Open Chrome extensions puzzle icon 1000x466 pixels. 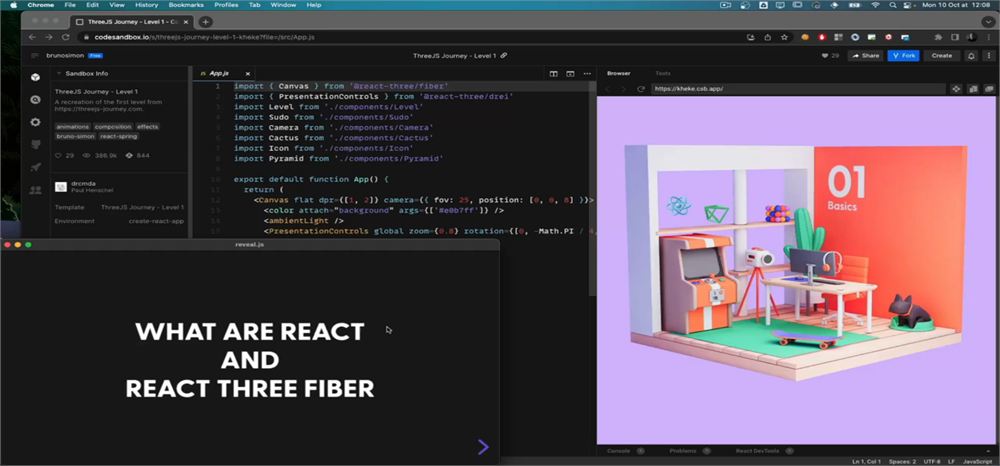(x=938, y=37)
